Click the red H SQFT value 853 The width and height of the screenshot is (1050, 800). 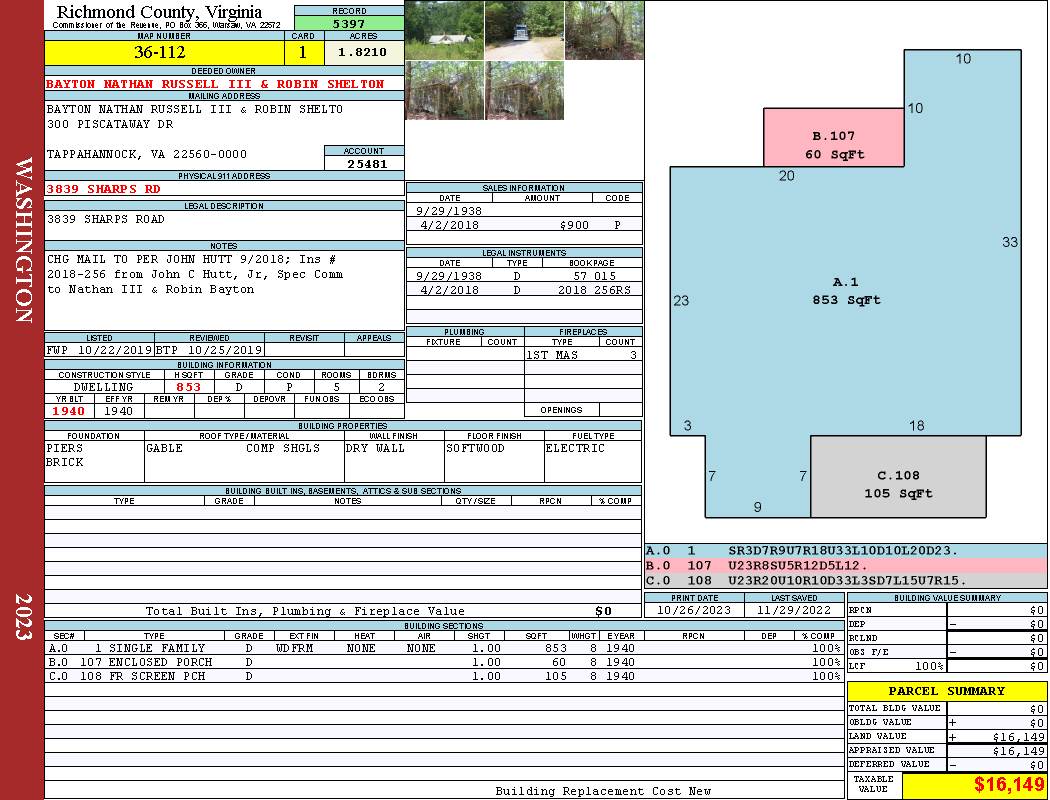[188, 387]
